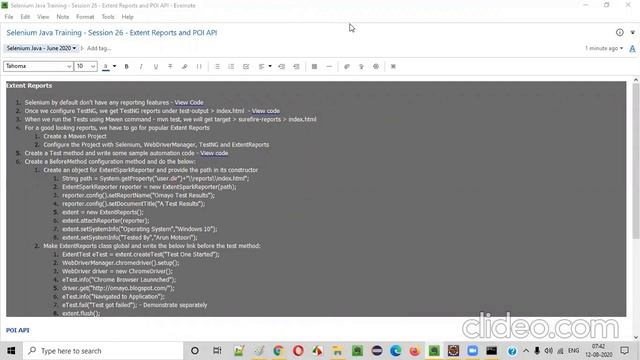Open the File menu
This screenshot has height=360, width=640.
coord(9,17)
